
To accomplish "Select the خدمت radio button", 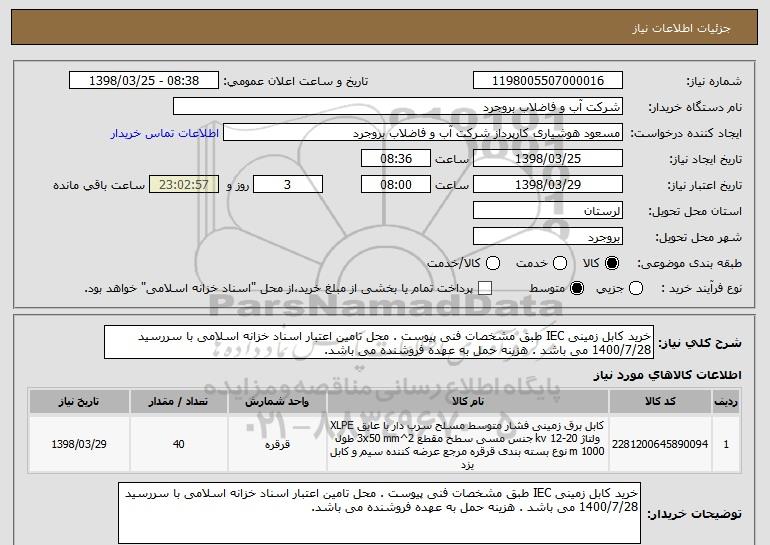I will tap(560, 263).
